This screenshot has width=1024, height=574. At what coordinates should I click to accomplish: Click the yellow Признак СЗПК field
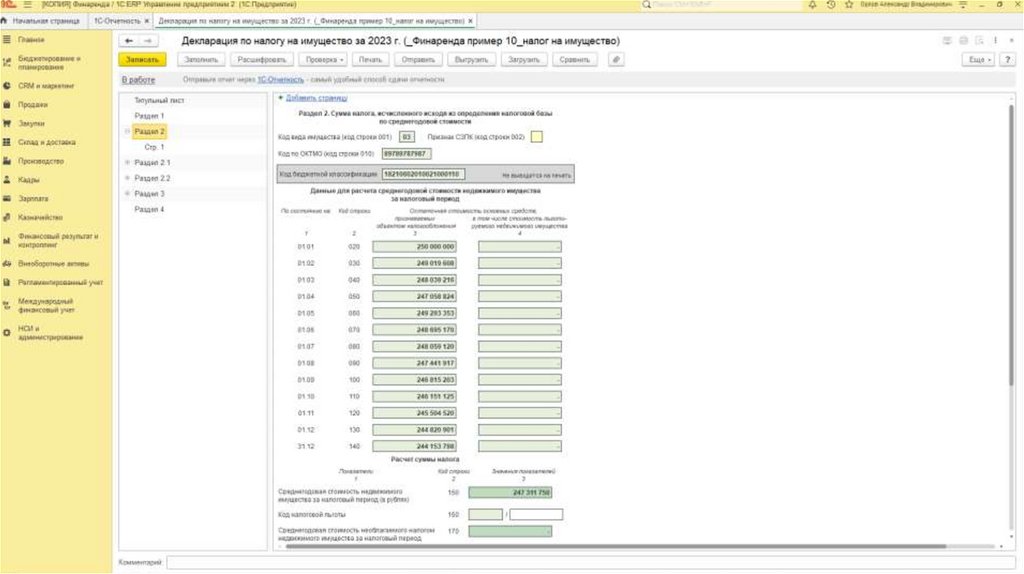(x=537, y=136)
